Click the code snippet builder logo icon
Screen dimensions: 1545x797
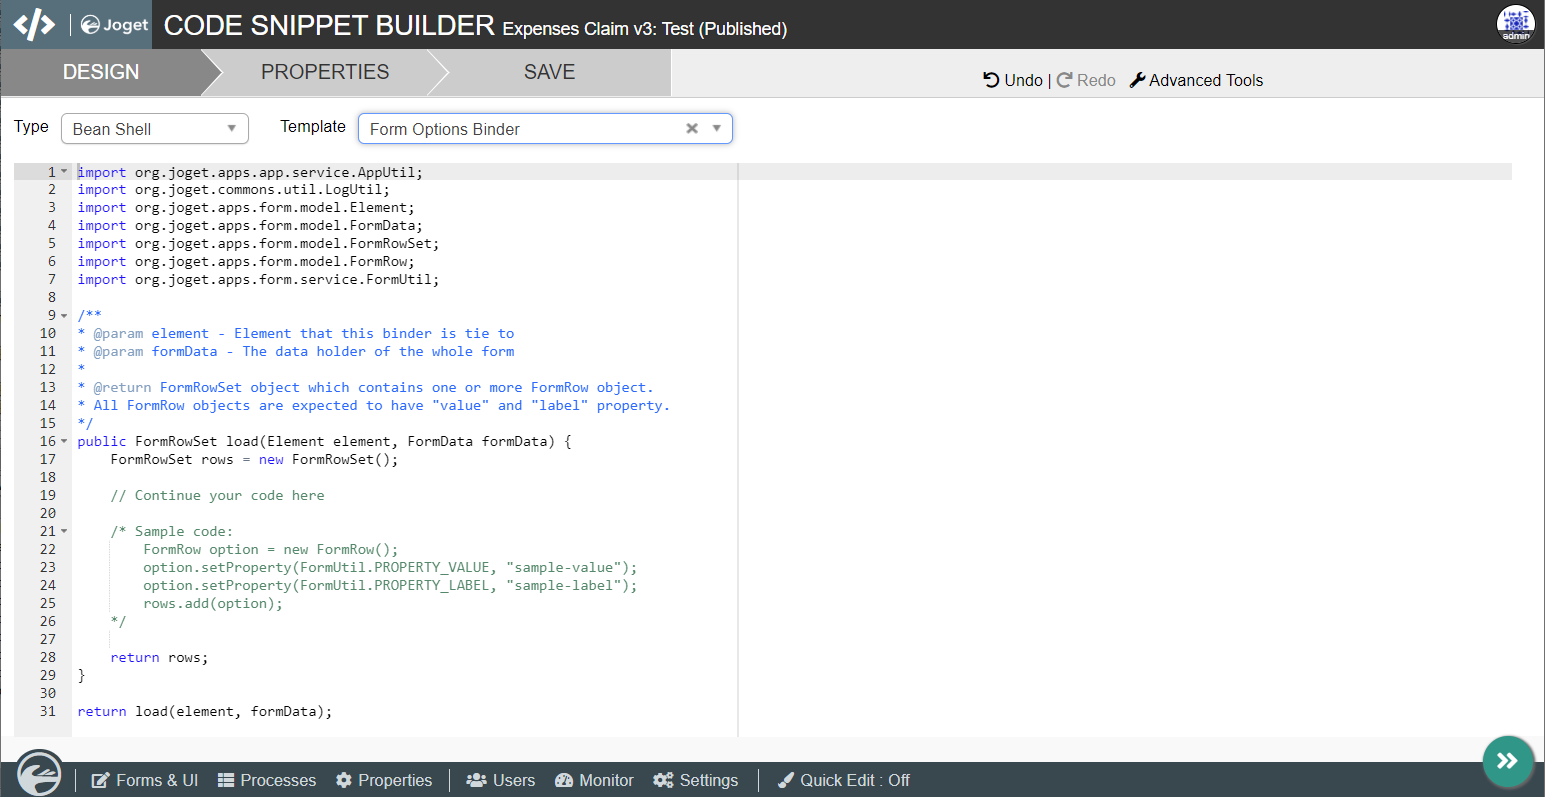coord(34,24)
